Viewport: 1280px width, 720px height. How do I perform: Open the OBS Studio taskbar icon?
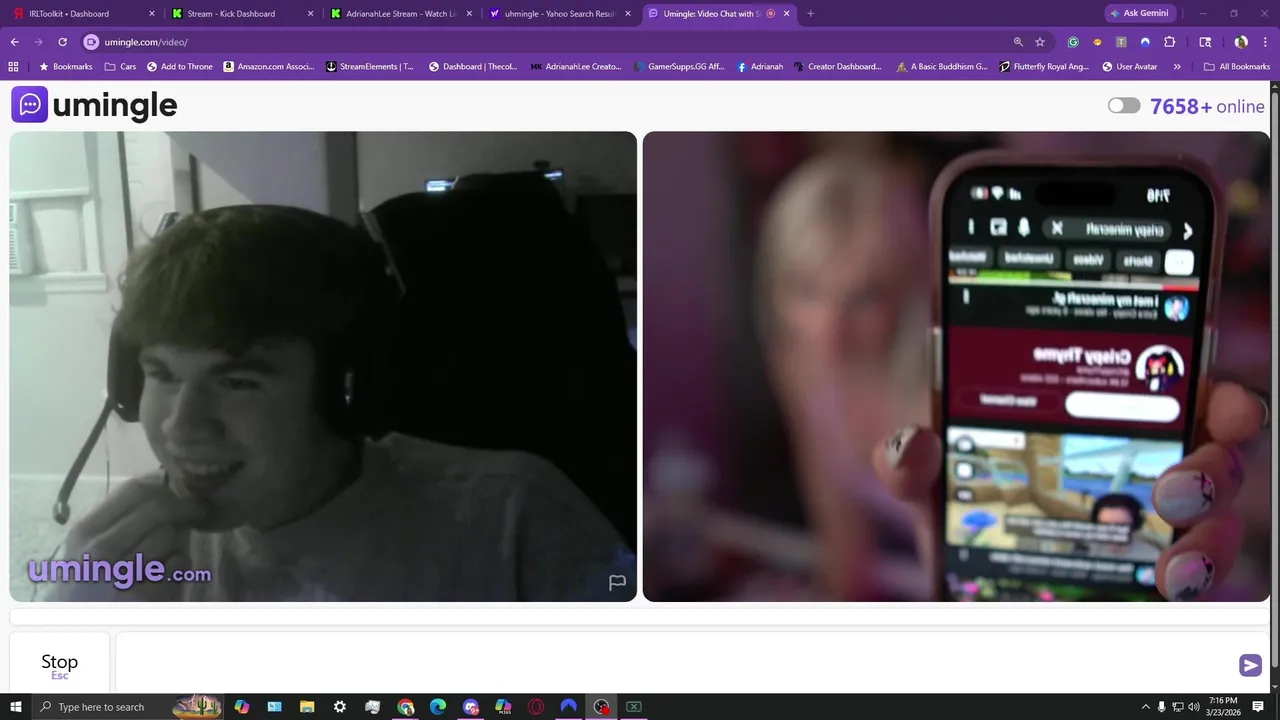[x=601, y=707]
